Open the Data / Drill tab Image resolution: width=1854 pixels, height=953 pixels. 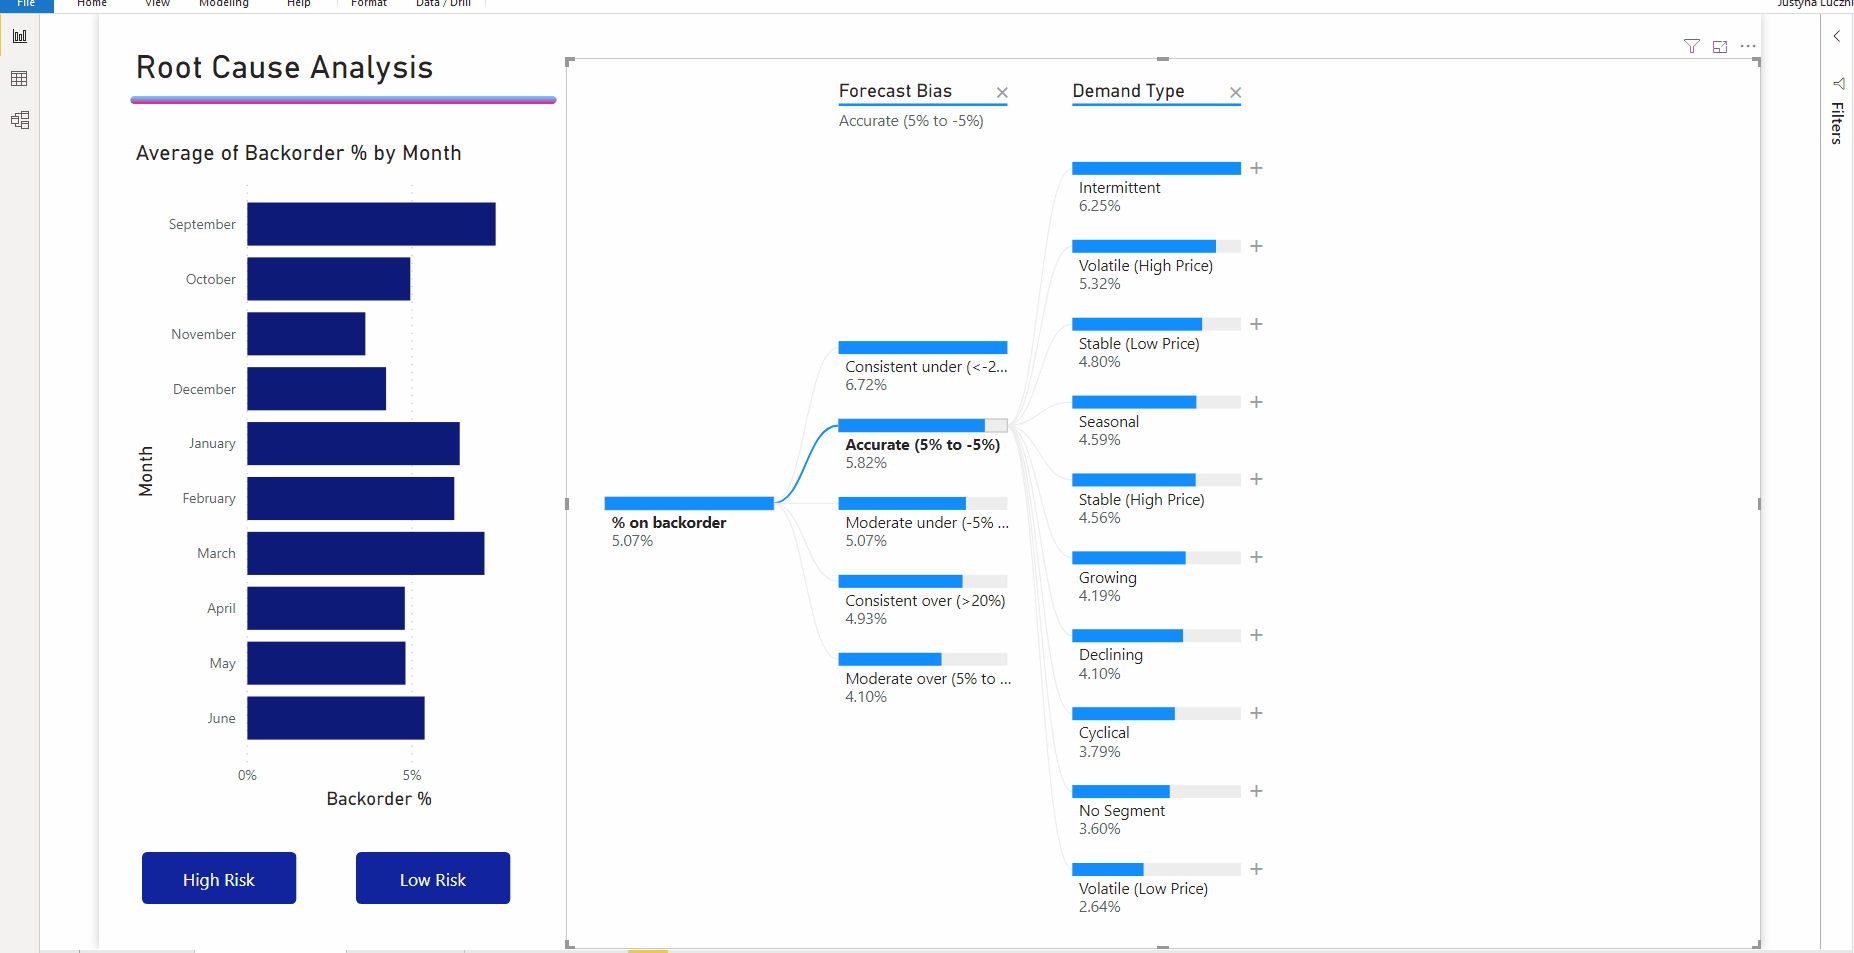[x=443, y=4]
